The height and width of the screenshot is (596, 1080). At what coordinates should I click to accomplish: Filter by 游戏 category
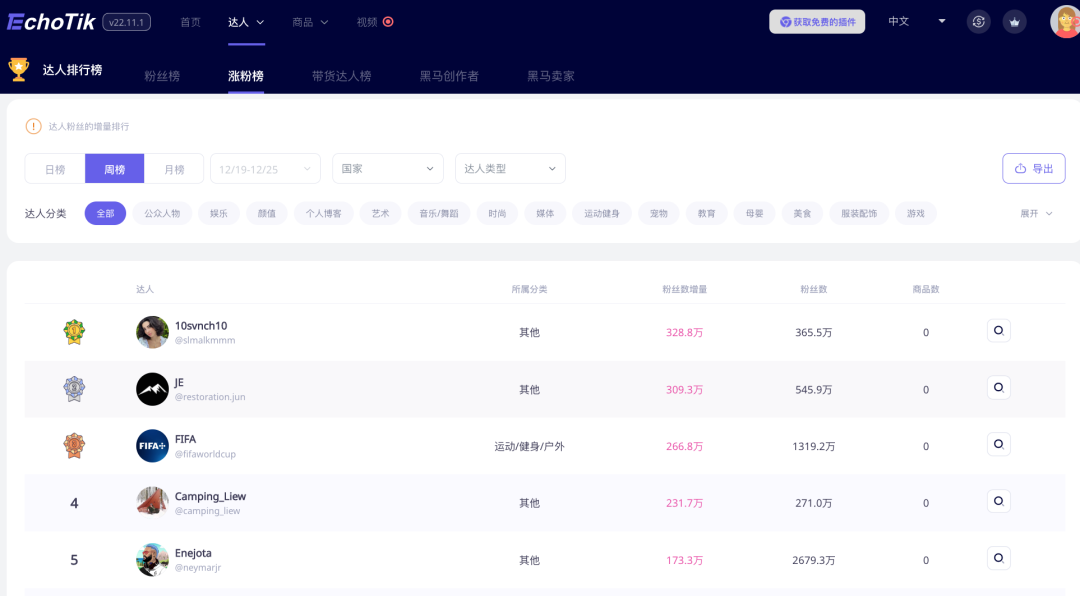915,214
